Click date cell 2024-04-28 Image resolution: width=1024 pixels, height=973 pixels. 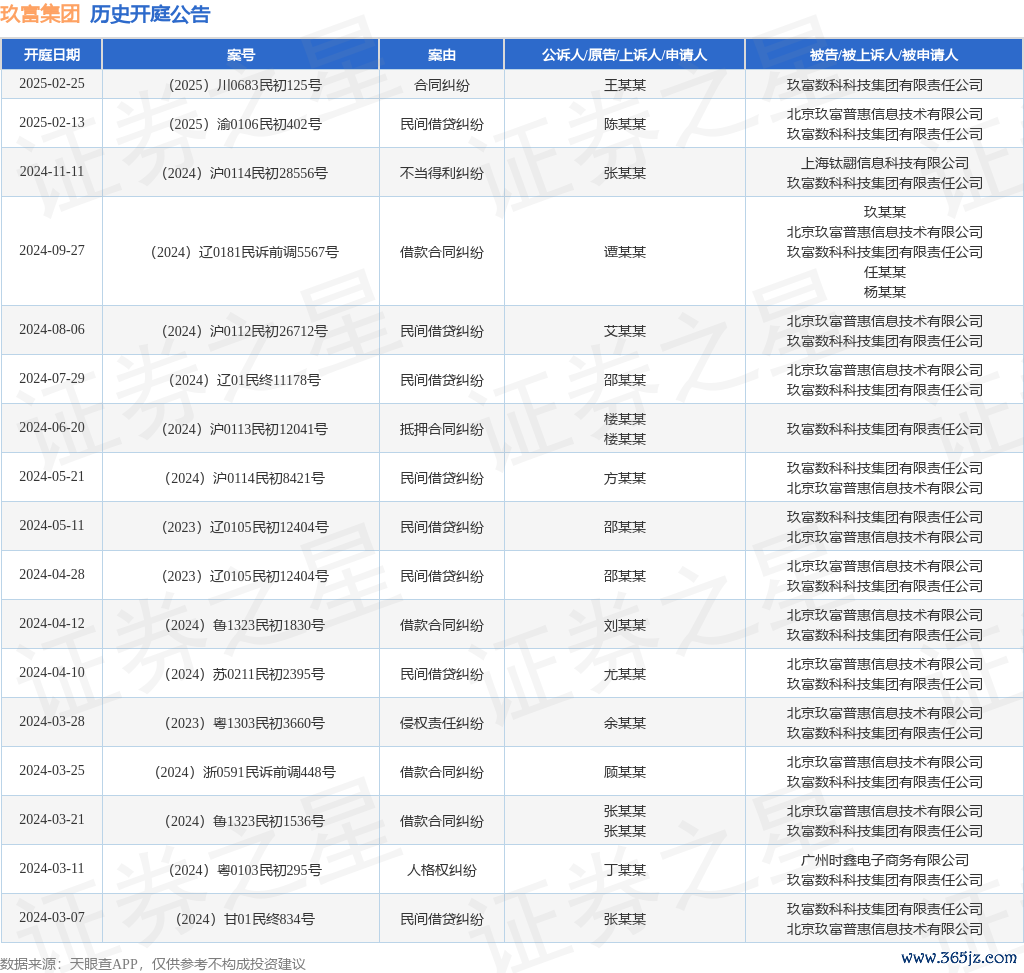coord(52,575)
